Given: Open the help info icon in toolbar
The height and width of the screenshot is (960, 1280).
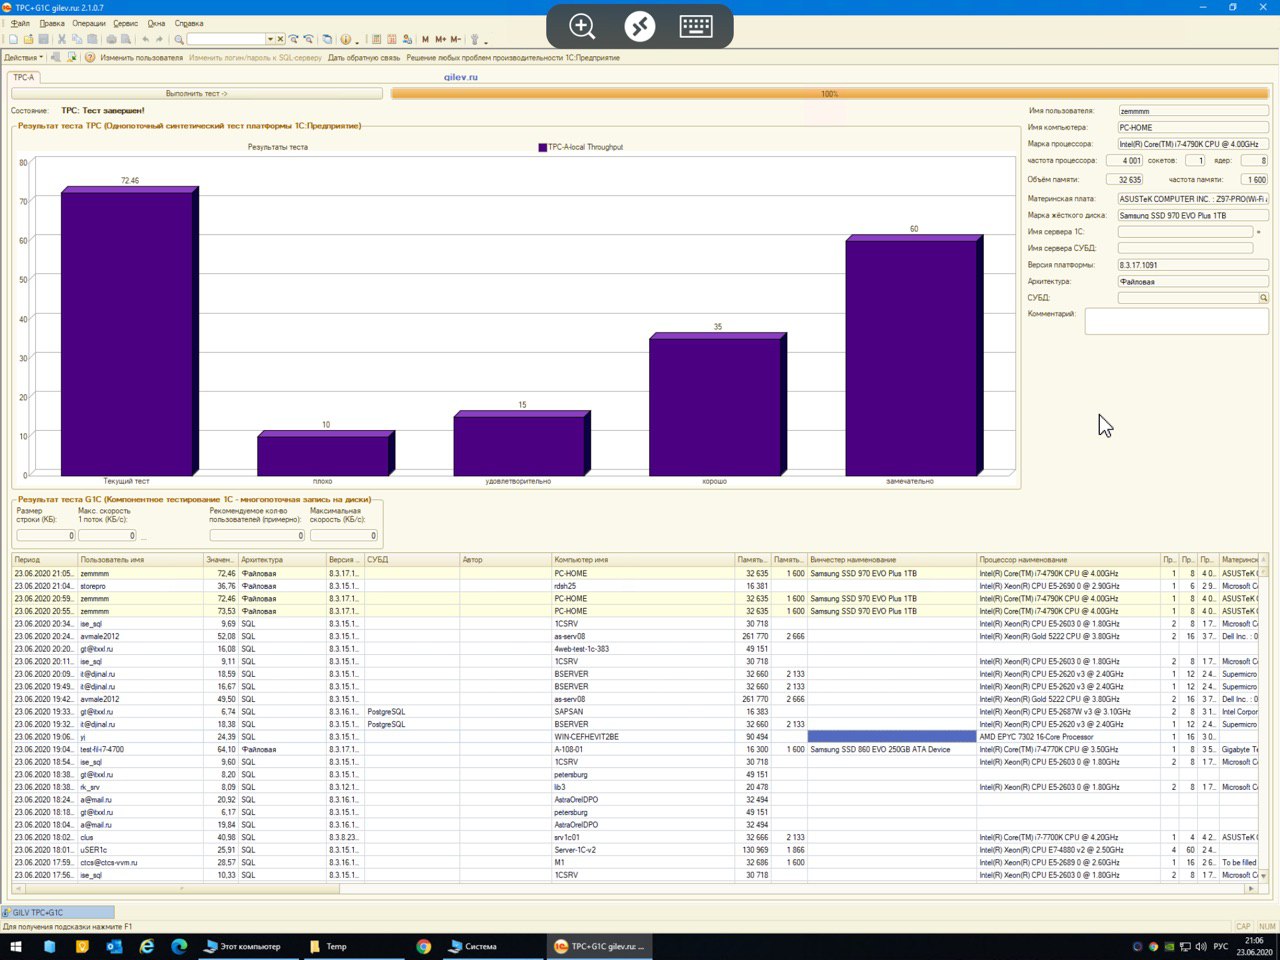Looking at the screenshot, I should pyautogui.click(x=345, y=39).
